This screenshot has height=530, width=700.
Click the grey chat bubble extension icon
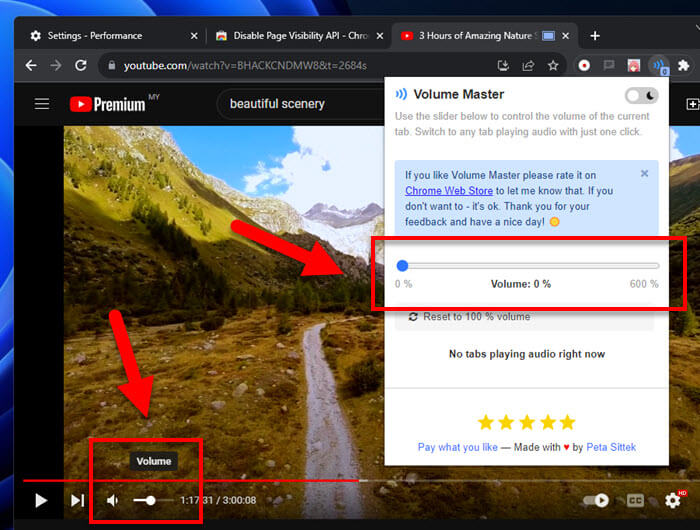(x=608, y=66)
